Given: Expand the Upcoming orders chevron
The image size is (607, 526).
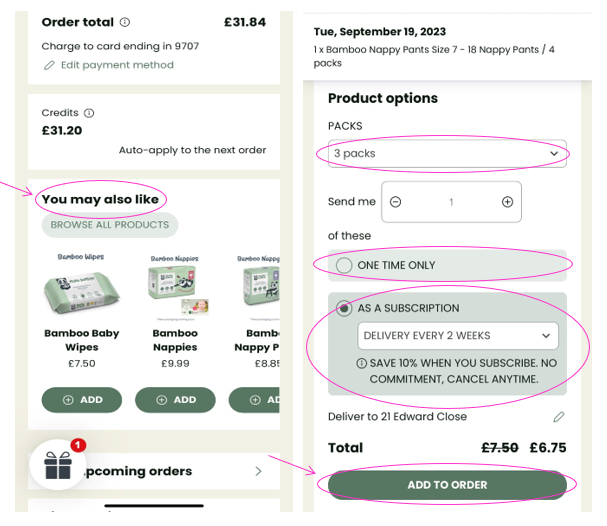Looking at the screenshot, I should pos(258,471).
